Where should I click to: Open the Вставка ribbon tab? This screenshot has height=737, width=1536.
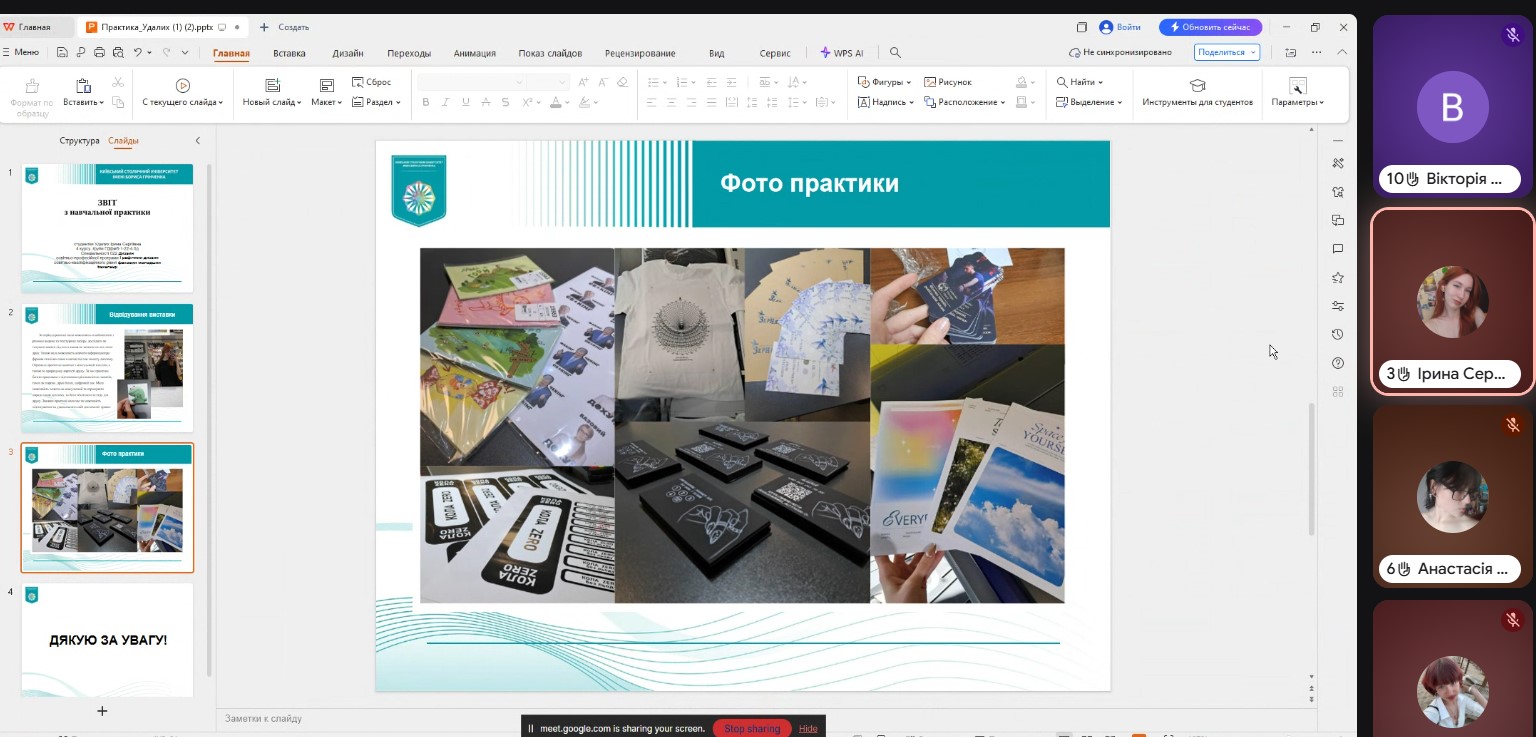[289, 53]
